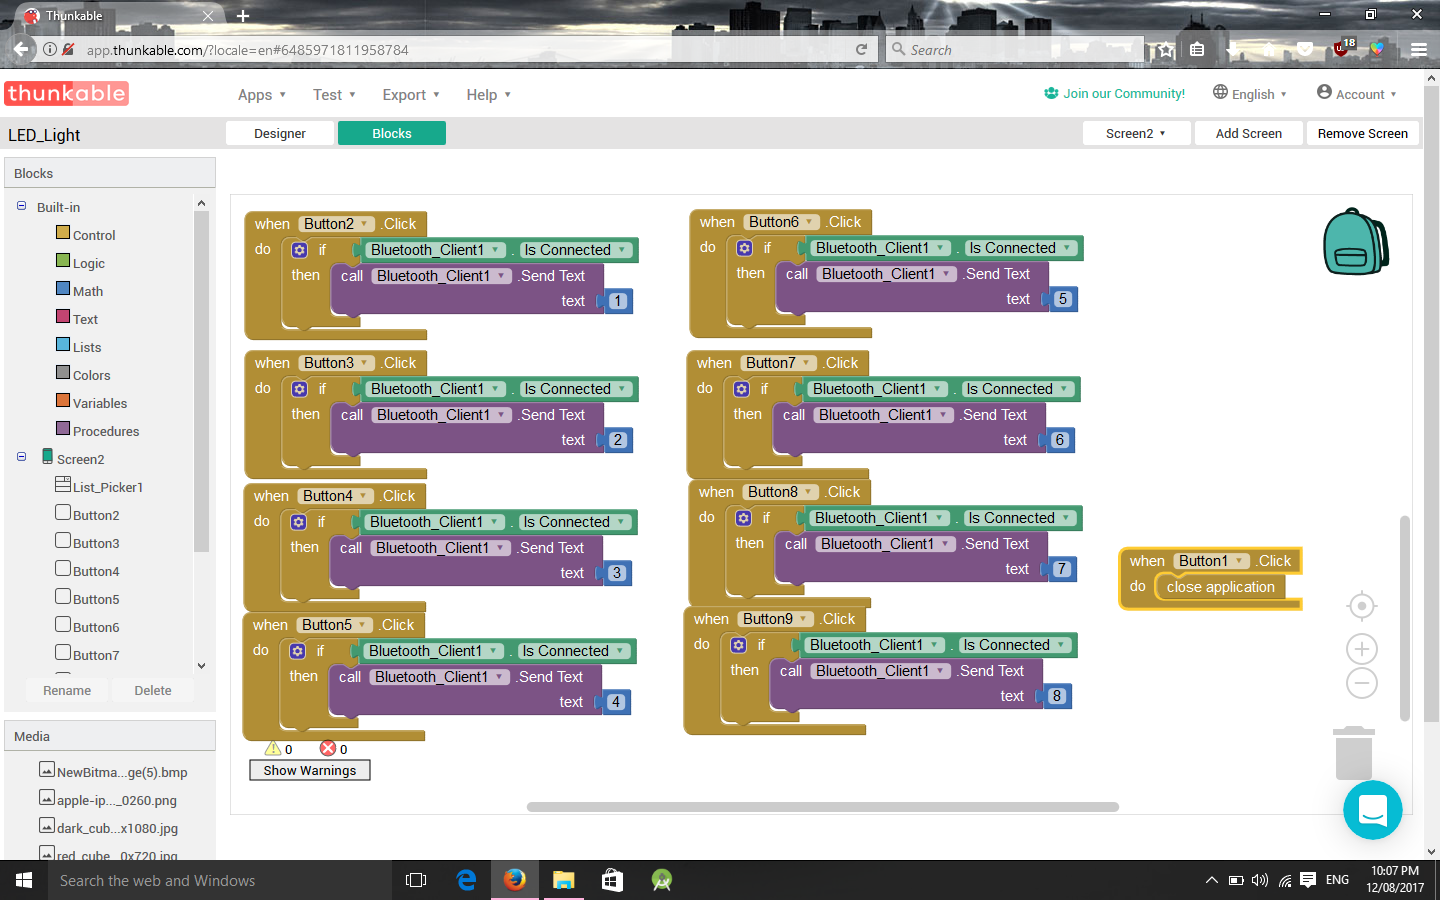Open Android Studio from the taskbar

(661, 880)
